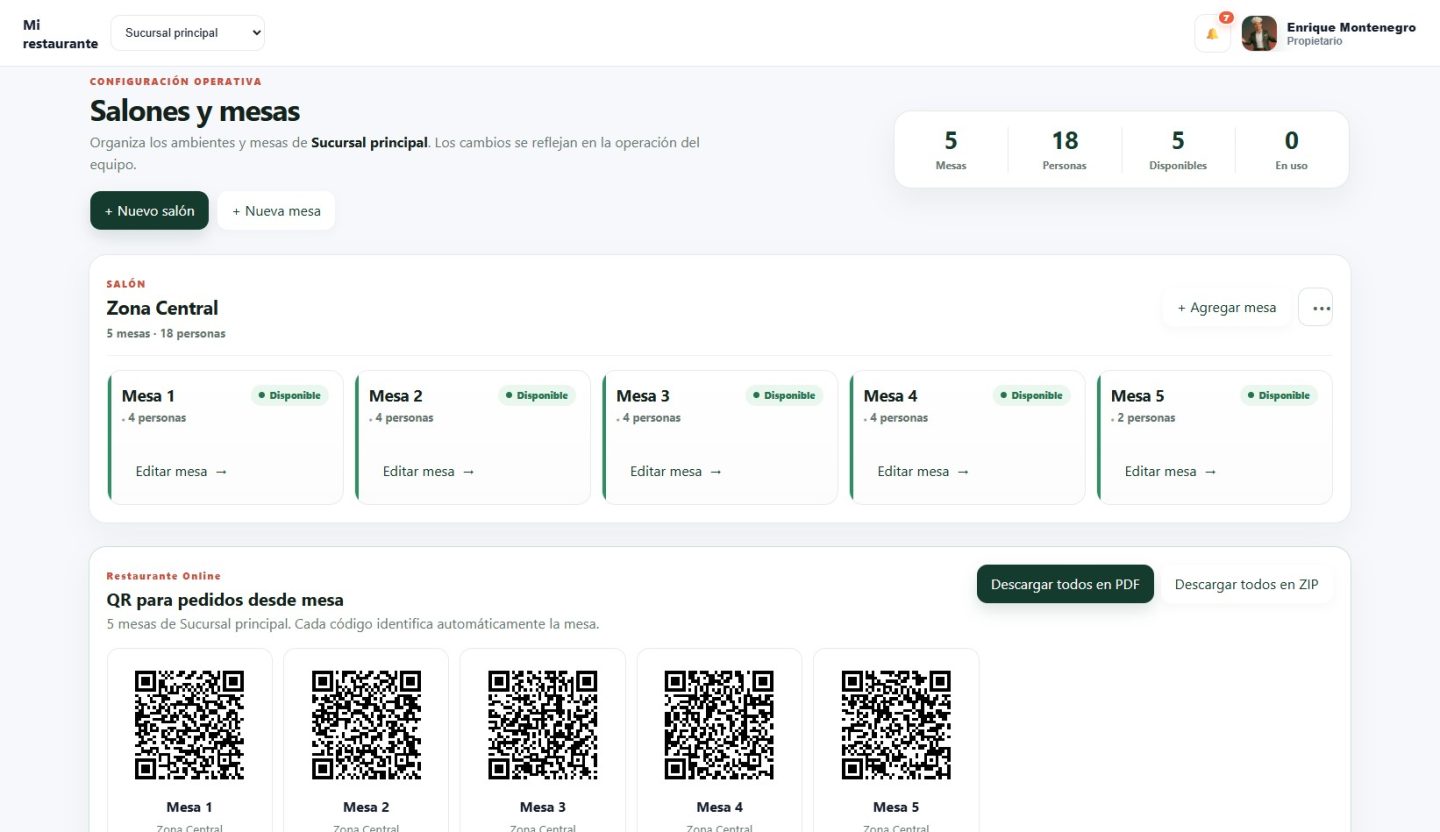The height and width of the screenshot is (832, 1440).
Task: Click the Mesa 2 QR code image
Action: coord(366,725)
